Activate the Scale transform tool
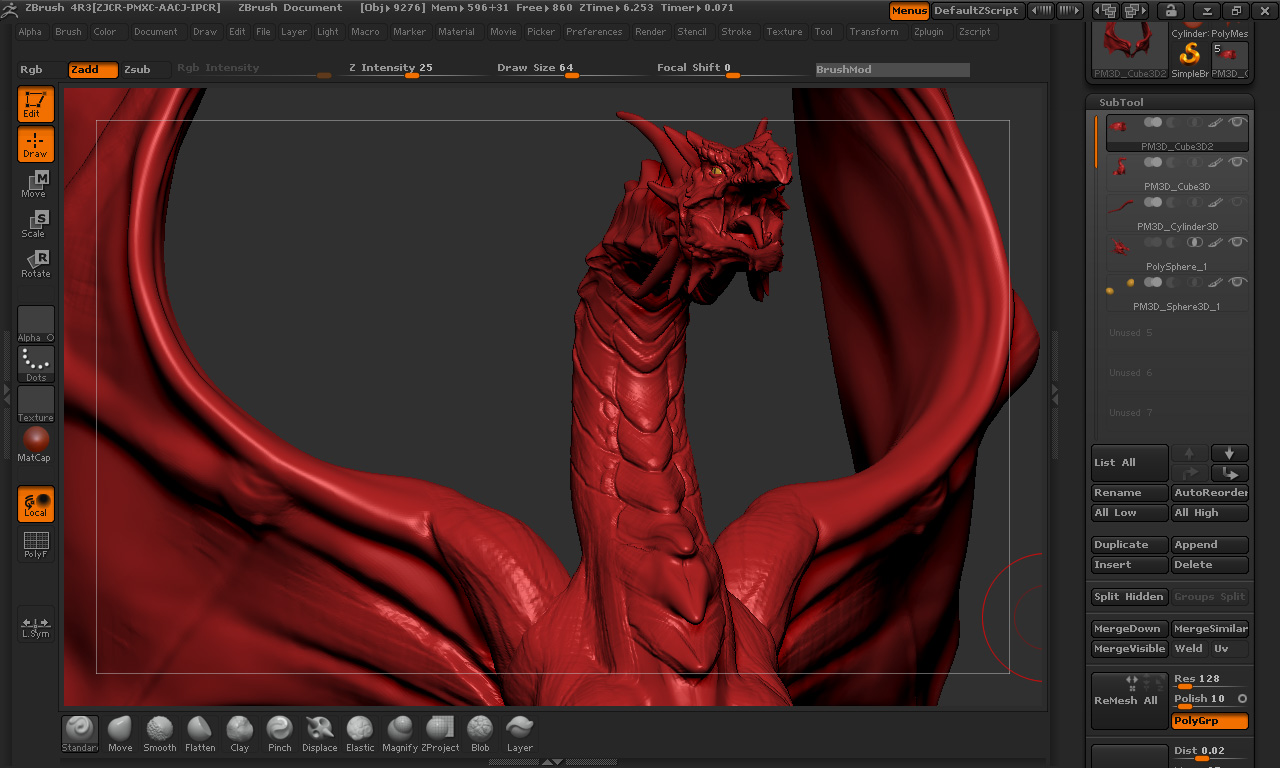The width and height of the screenshot is (1280, 768). 35,224
